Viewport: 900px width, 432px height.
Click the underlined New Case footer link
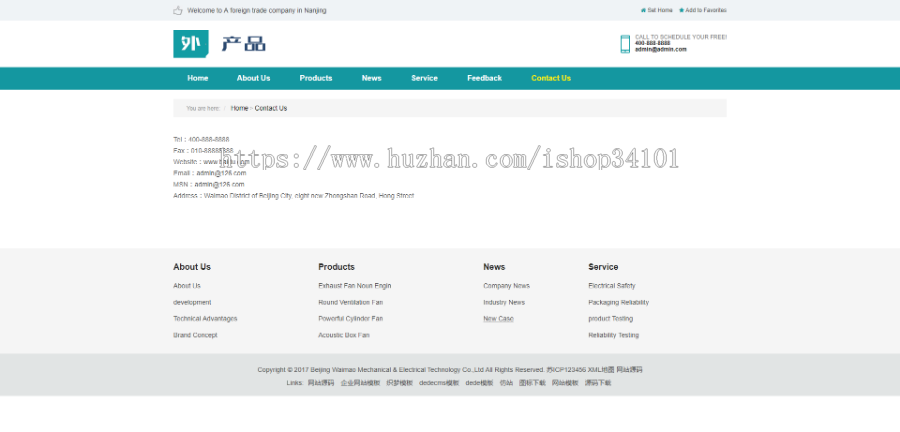tap(498, 319)
